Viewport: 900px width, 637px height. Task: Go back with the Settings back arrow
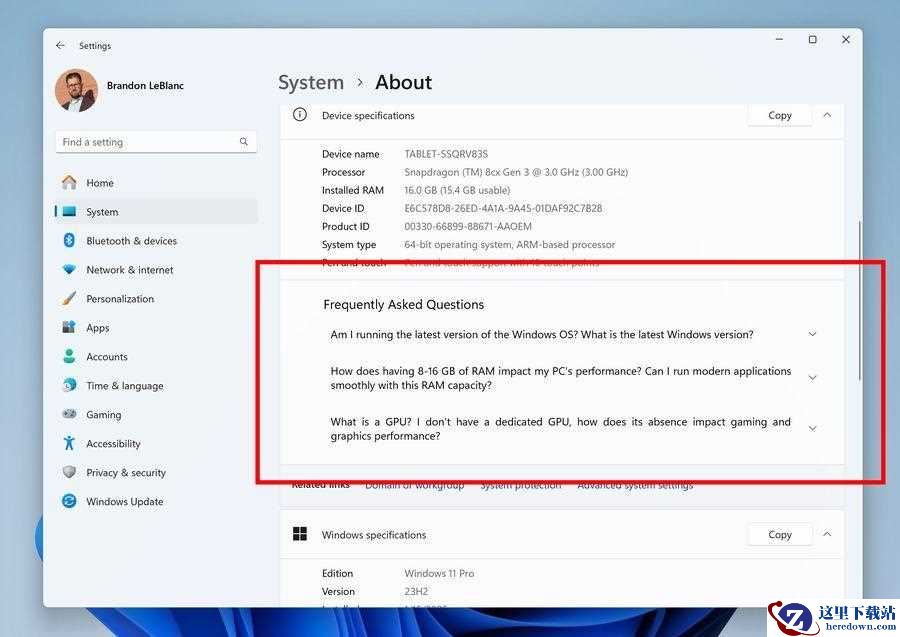click(60, 45)
